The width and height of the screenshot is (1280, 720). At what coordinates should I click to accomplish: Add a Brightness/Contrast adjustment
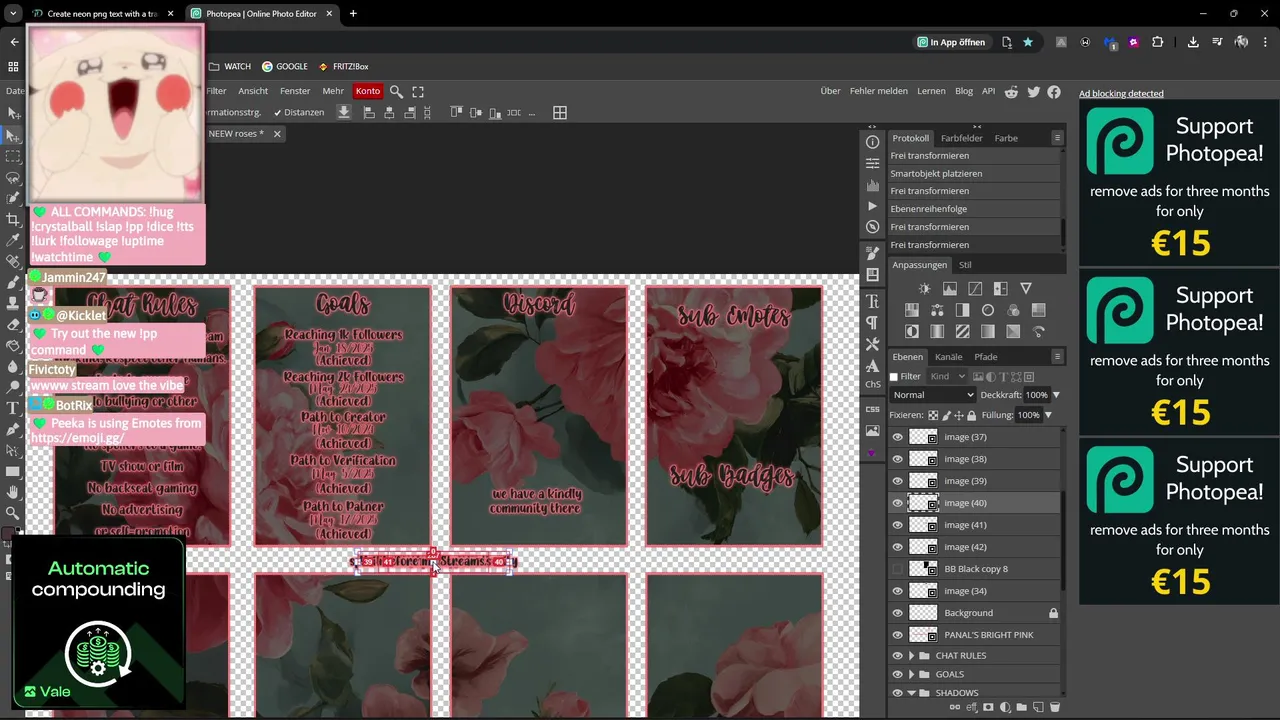924,289
